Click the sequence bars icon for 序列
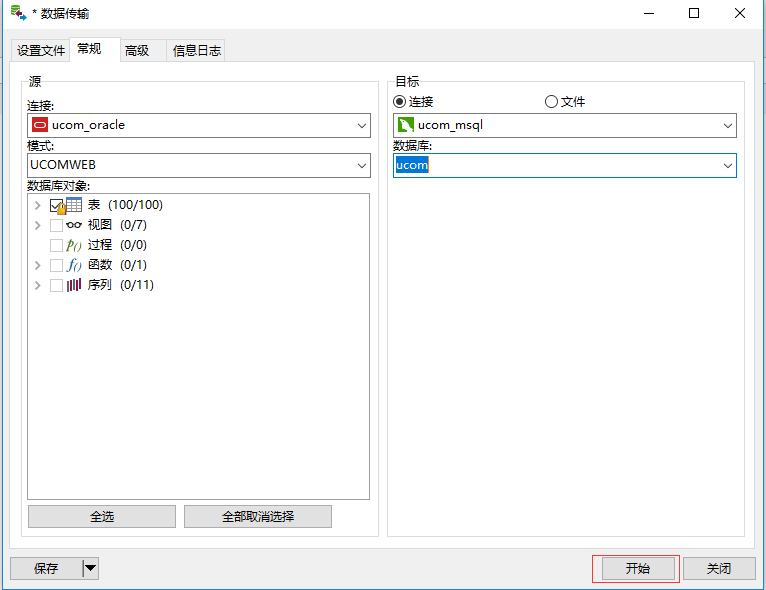The image size is (766, 590). [x=74, y=285]
